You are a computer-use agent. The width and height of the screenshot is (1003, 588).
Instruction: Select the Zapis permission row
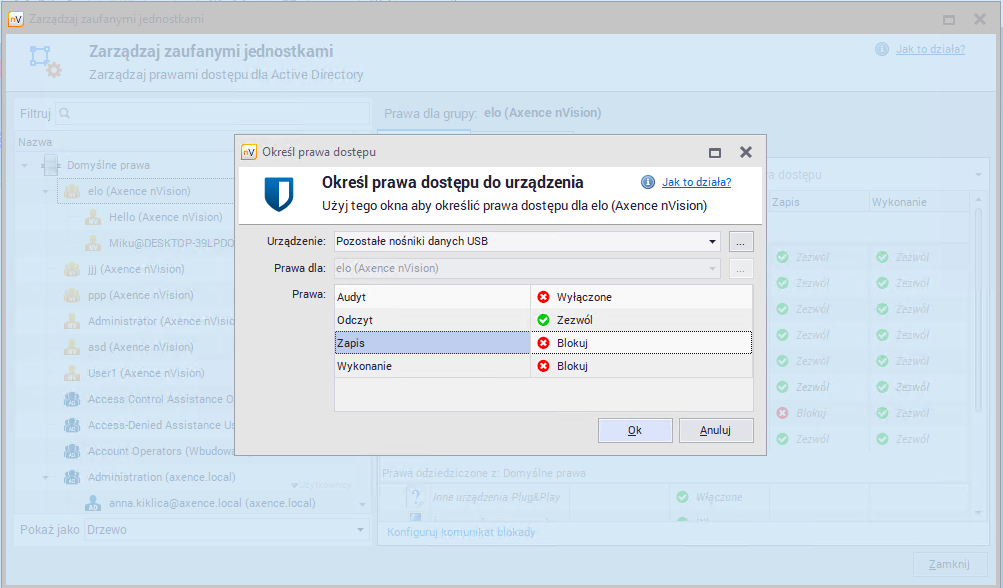click(432, 343)
